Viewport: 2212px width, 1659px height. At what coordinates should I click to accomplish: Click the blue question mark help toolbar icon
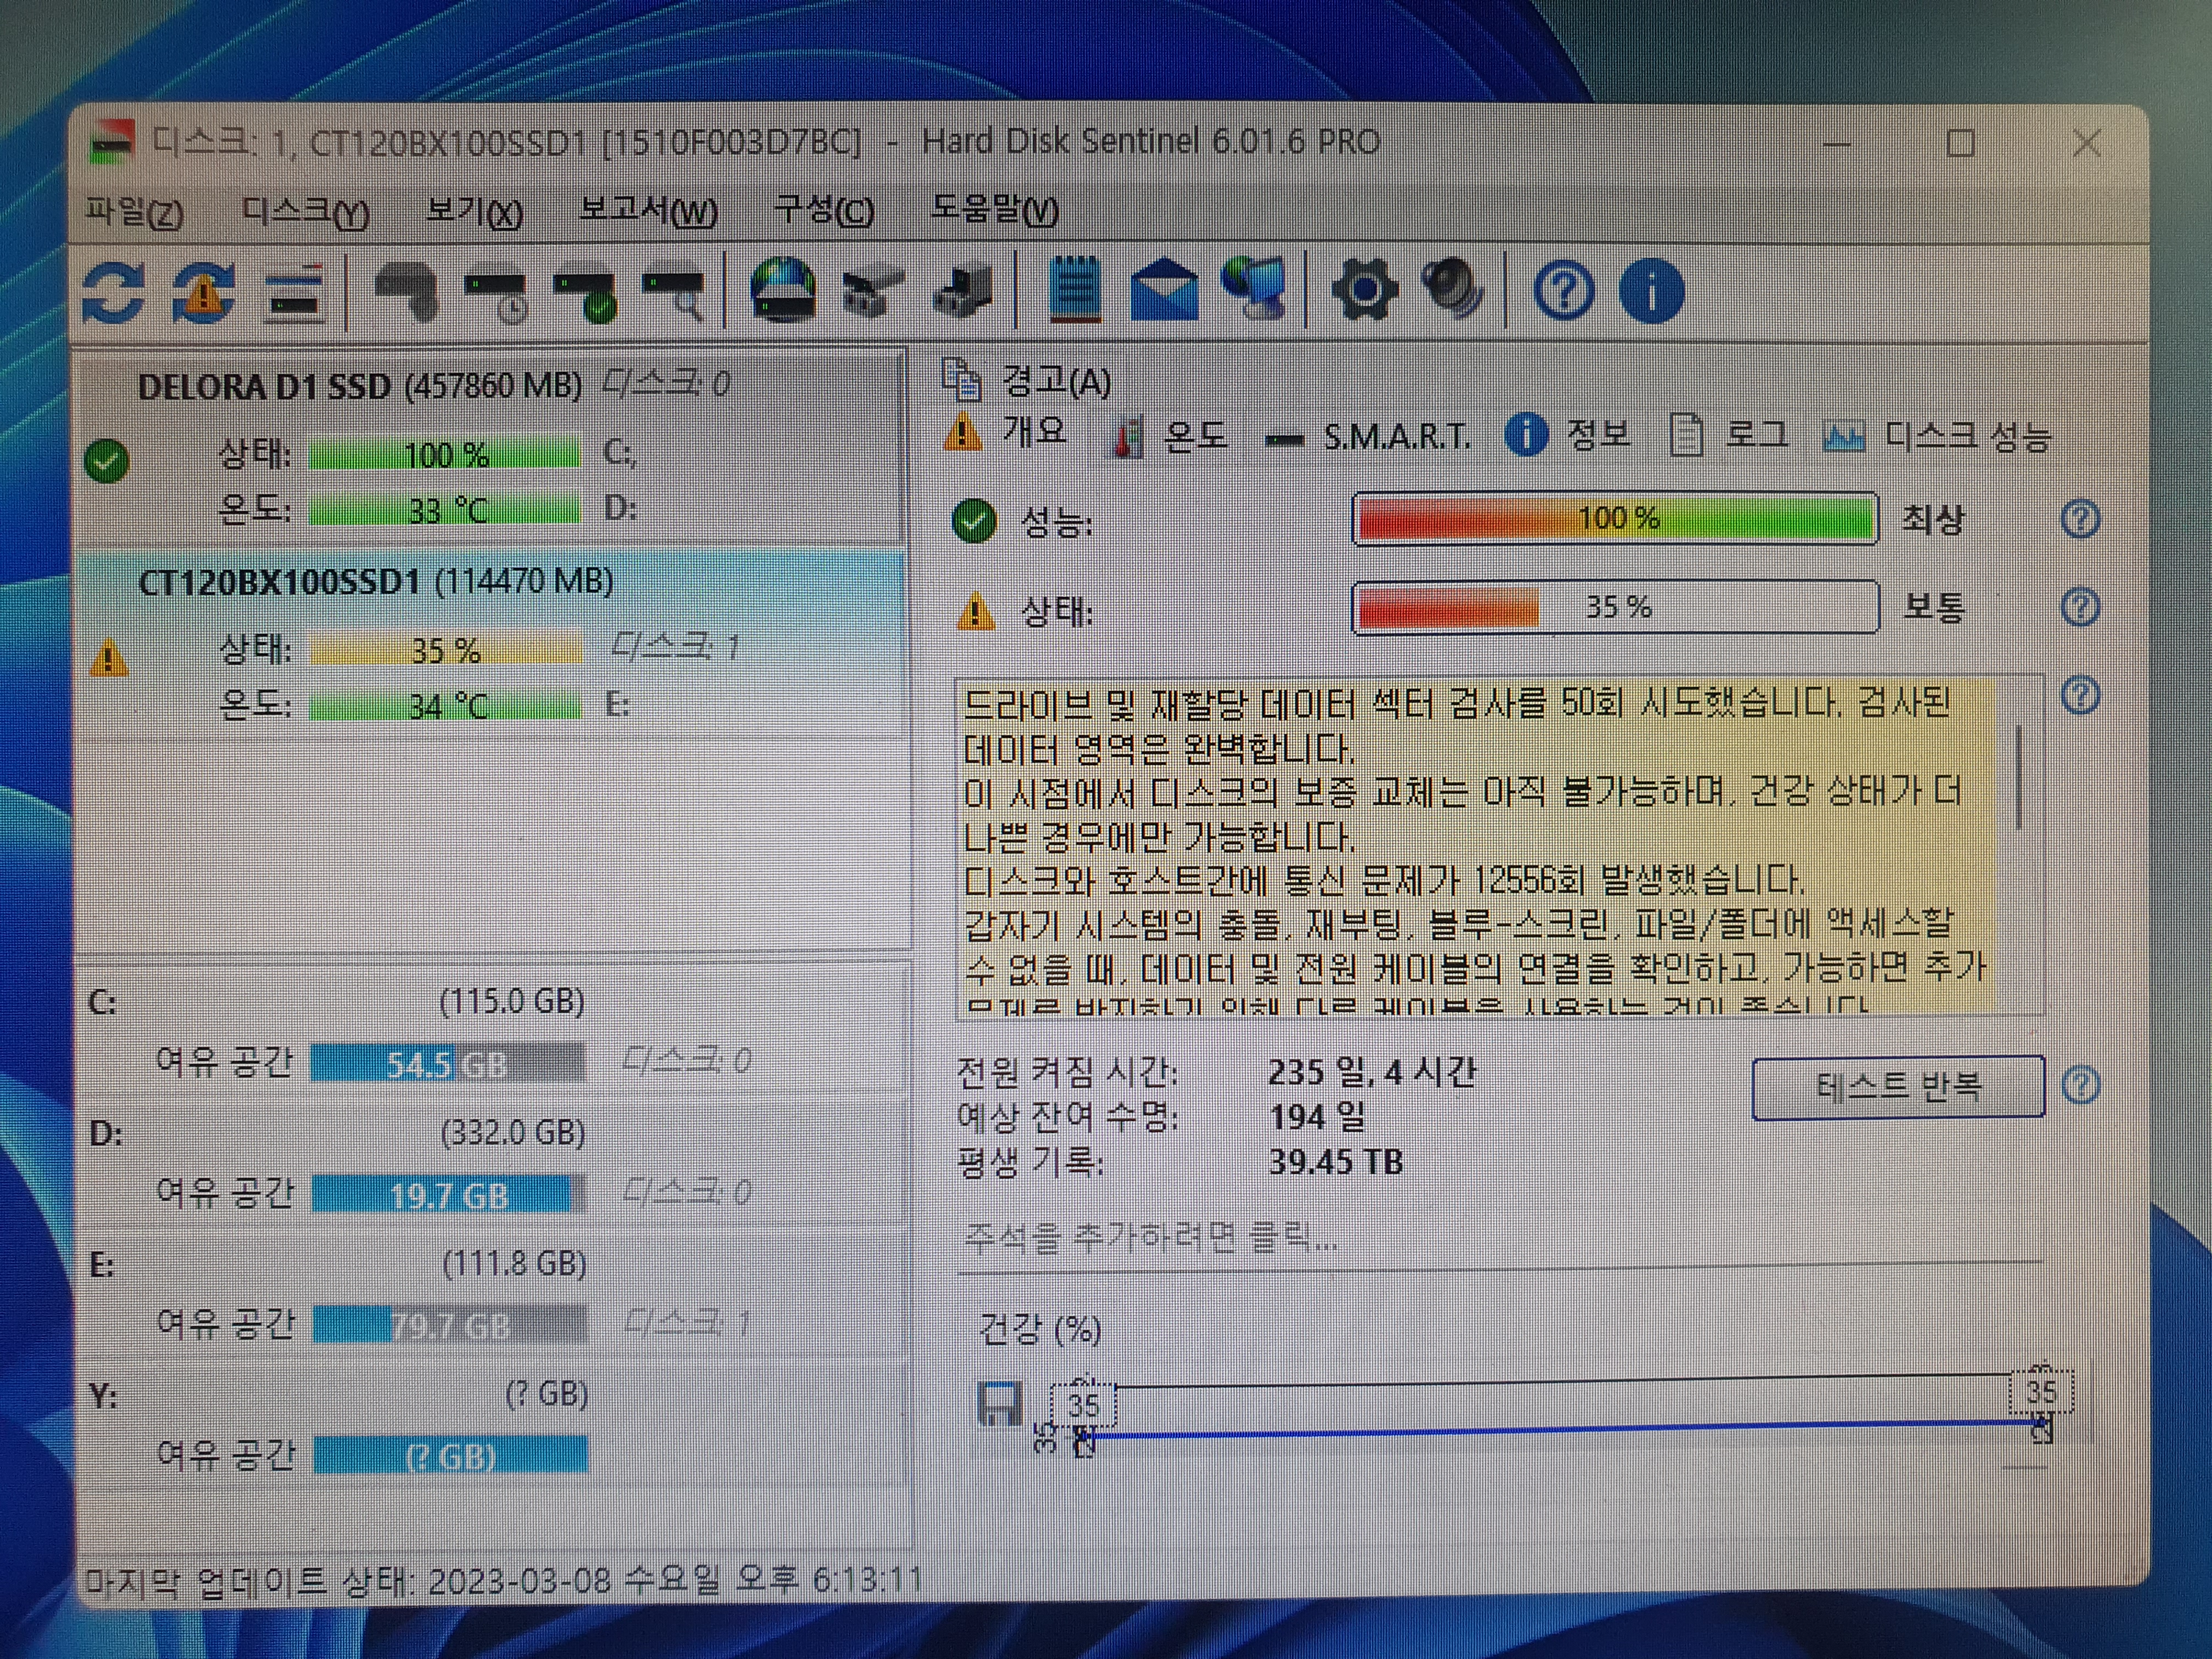coord(1564,292)
